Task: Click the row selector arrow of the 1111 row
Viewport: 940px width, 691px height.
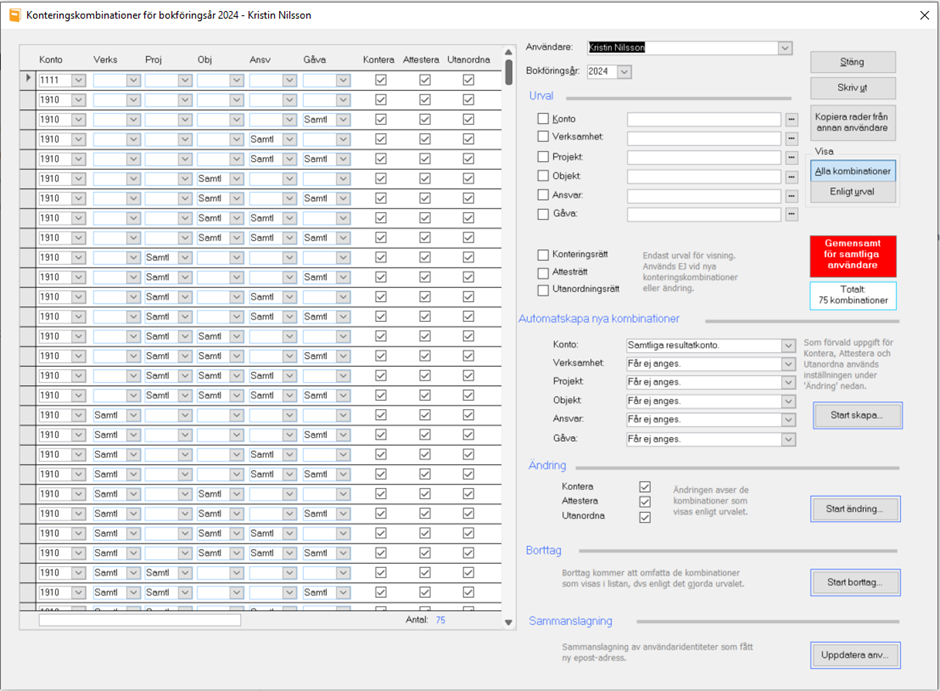Action: (x=27, y=79)
